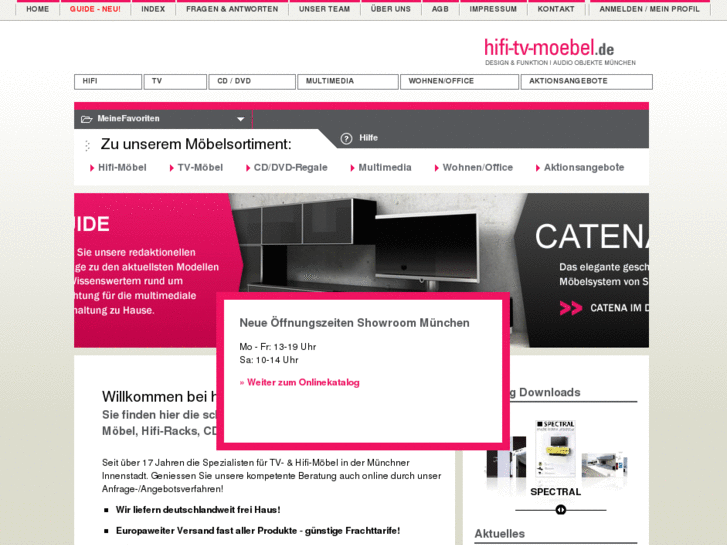Screen dimensions: 727x545
Task: Click the SPECTRAL catalog label
Action: click(x=555, y=492)
